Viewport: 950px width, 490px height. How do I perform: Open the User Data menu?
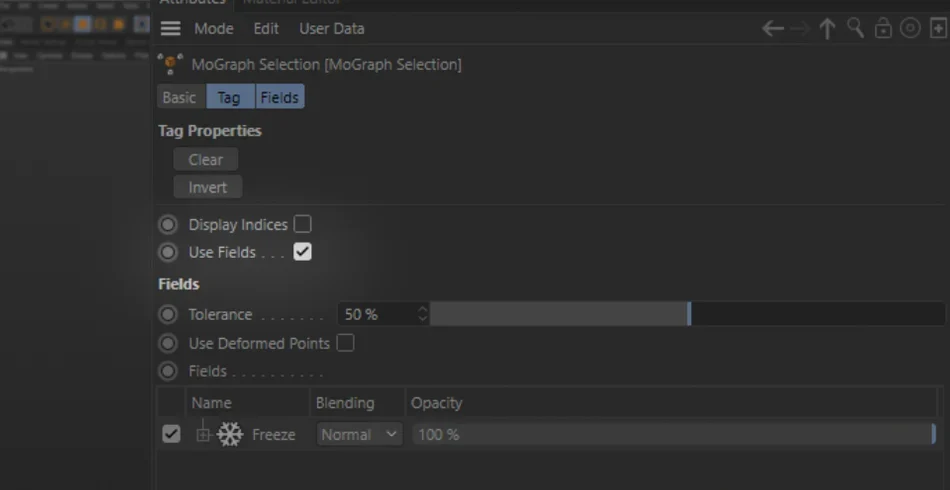click(x=331, y=28)
